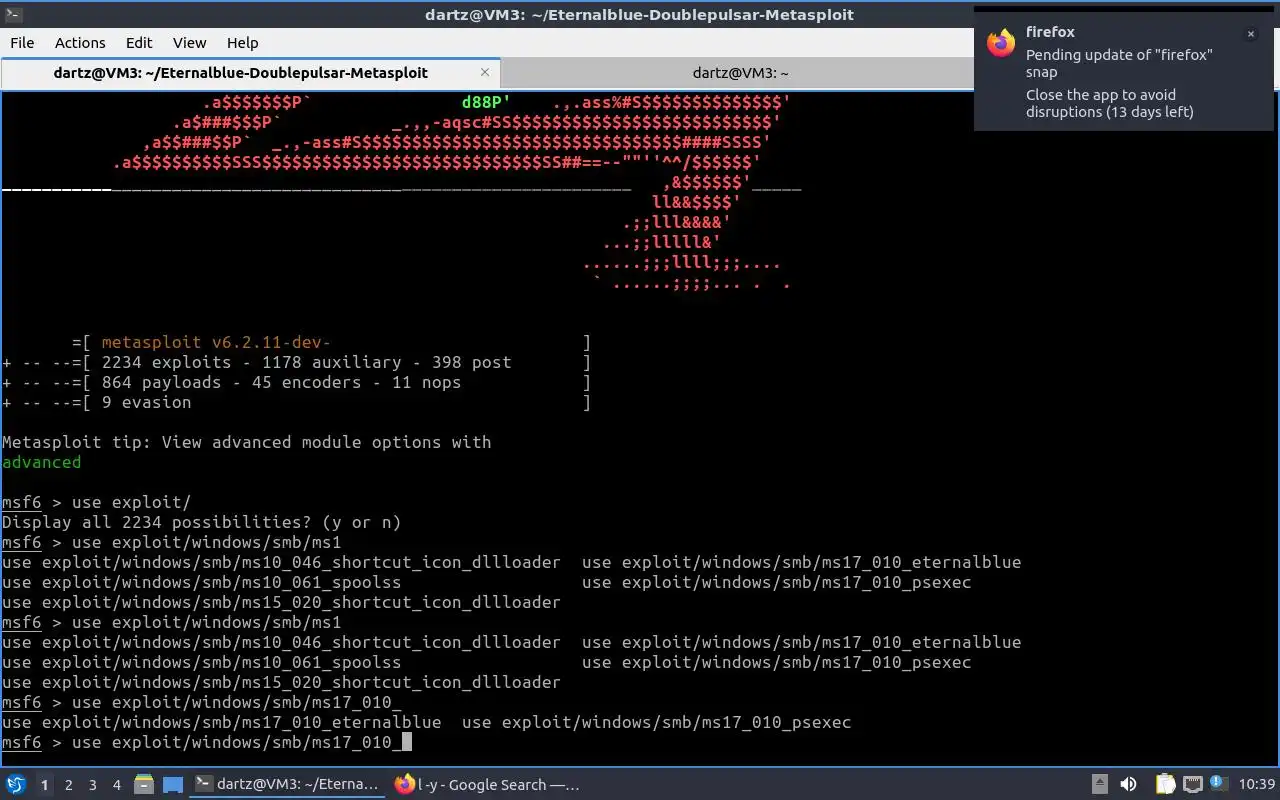Click the last line's ms17_010_psexec suggestion
This screenshot has height=800, width=1280.
[x=656, y=722]
